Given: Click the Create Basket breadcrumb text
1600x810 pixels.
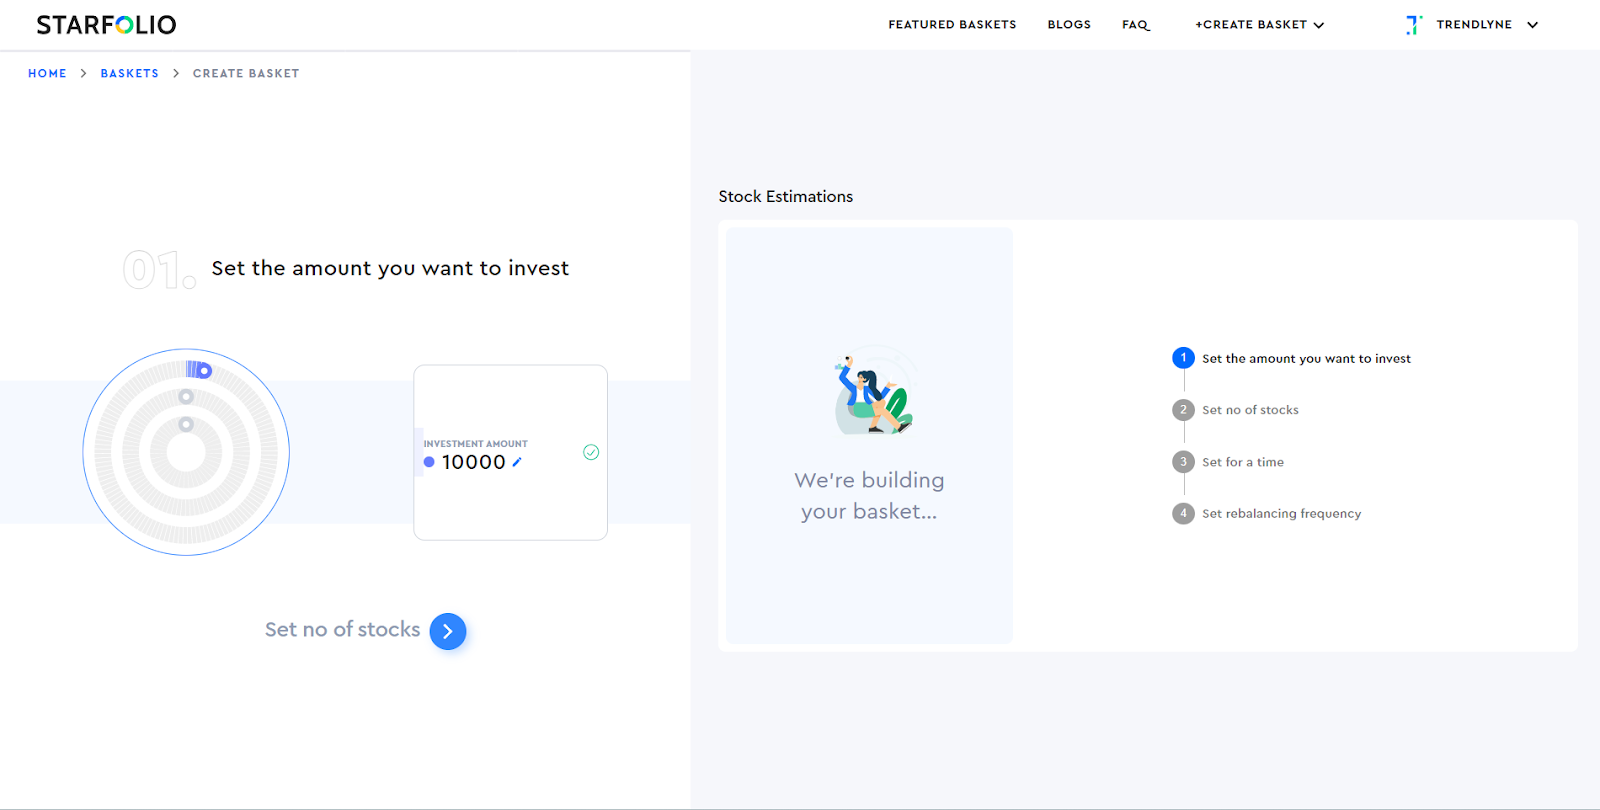Looking at the screenshot, I should pos(246,74).
